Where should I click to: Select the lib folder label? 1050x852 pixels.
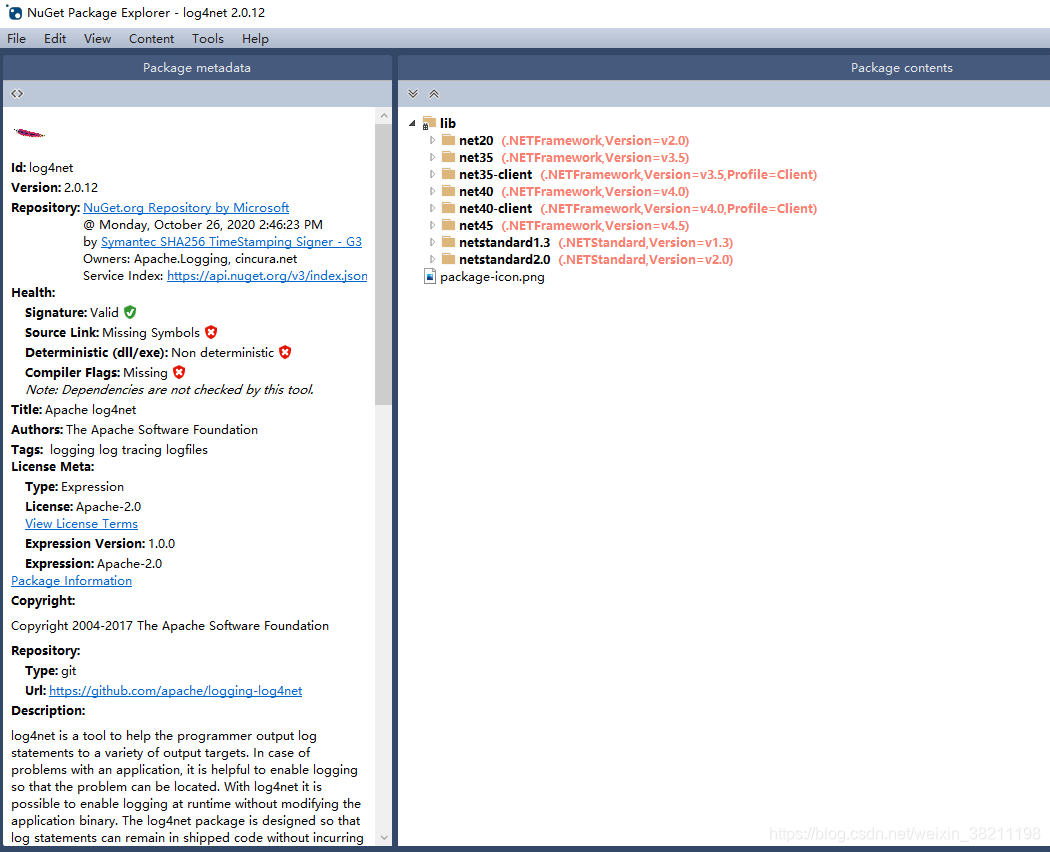[448, 123]
